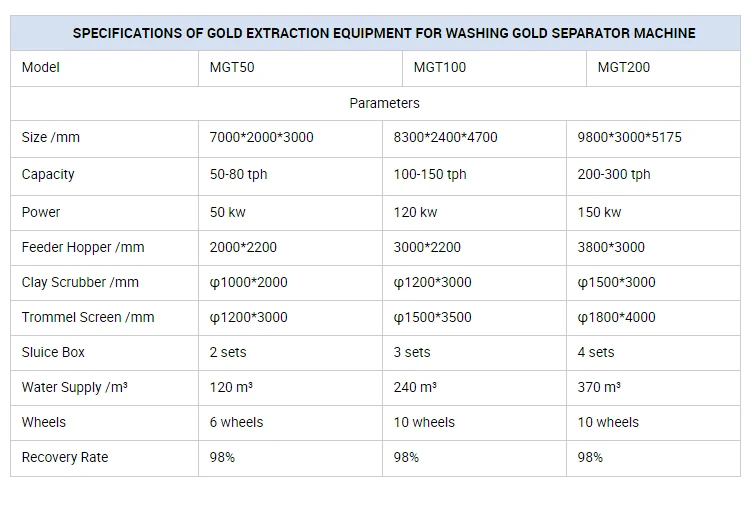Click the MGT200 size value 9800*3000*5175
This screenshot has height=521, width=750.
[629, 137]
